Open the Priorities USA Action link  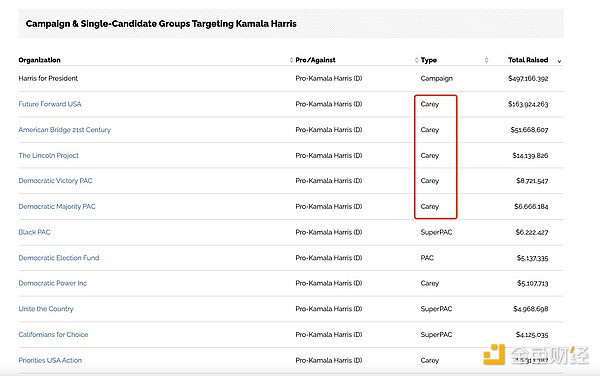tap(50, 360)
